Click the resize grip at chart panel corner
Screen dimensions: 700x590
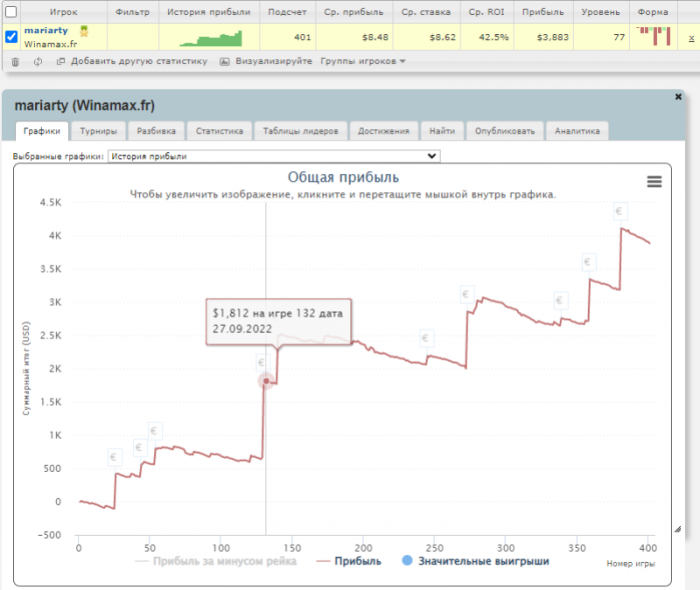pyautogui.click(x=677, y=529)
